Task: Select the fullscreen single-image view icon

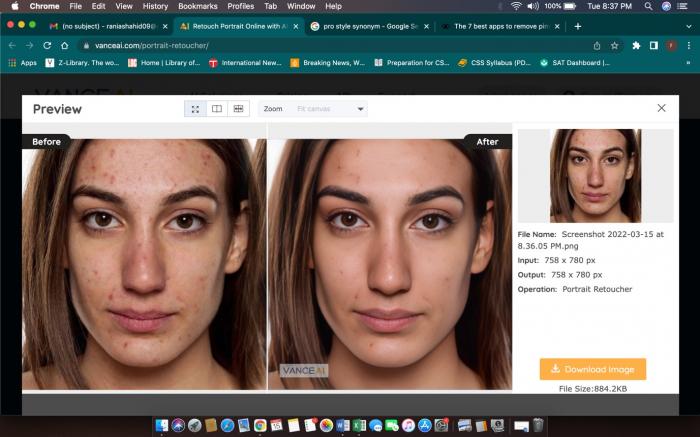Action: [x=195, y=109]
